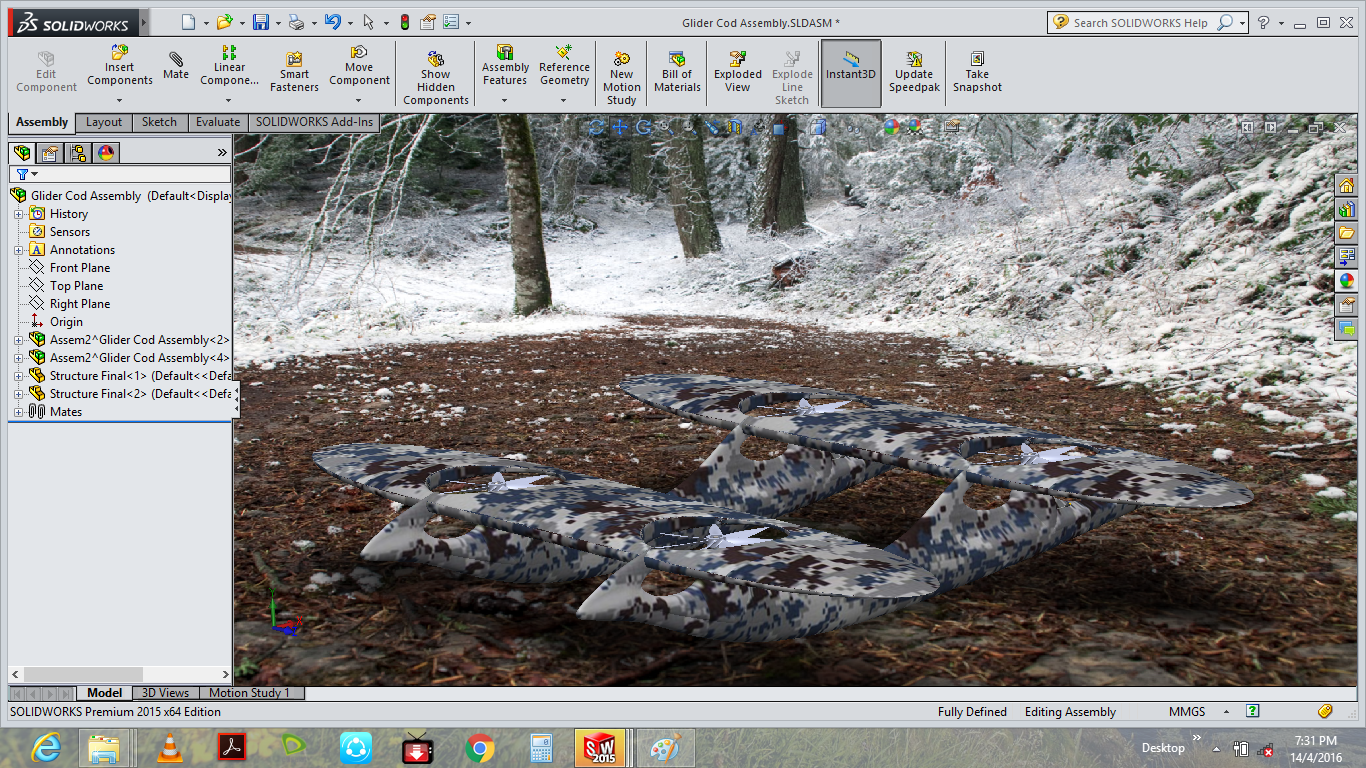Click SOLIDWORKS Resources home icon in task pane
Viewport: 1366px width, 768px height.
pos(1347,185)
